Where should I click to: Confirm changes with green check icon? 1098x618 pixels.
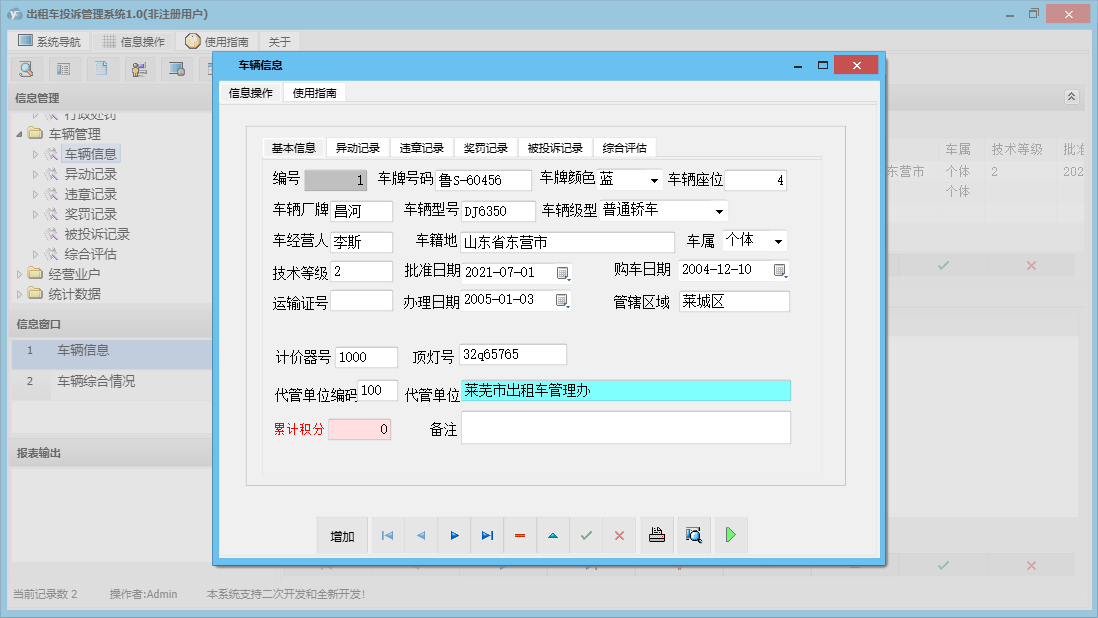tap(586, 535)
